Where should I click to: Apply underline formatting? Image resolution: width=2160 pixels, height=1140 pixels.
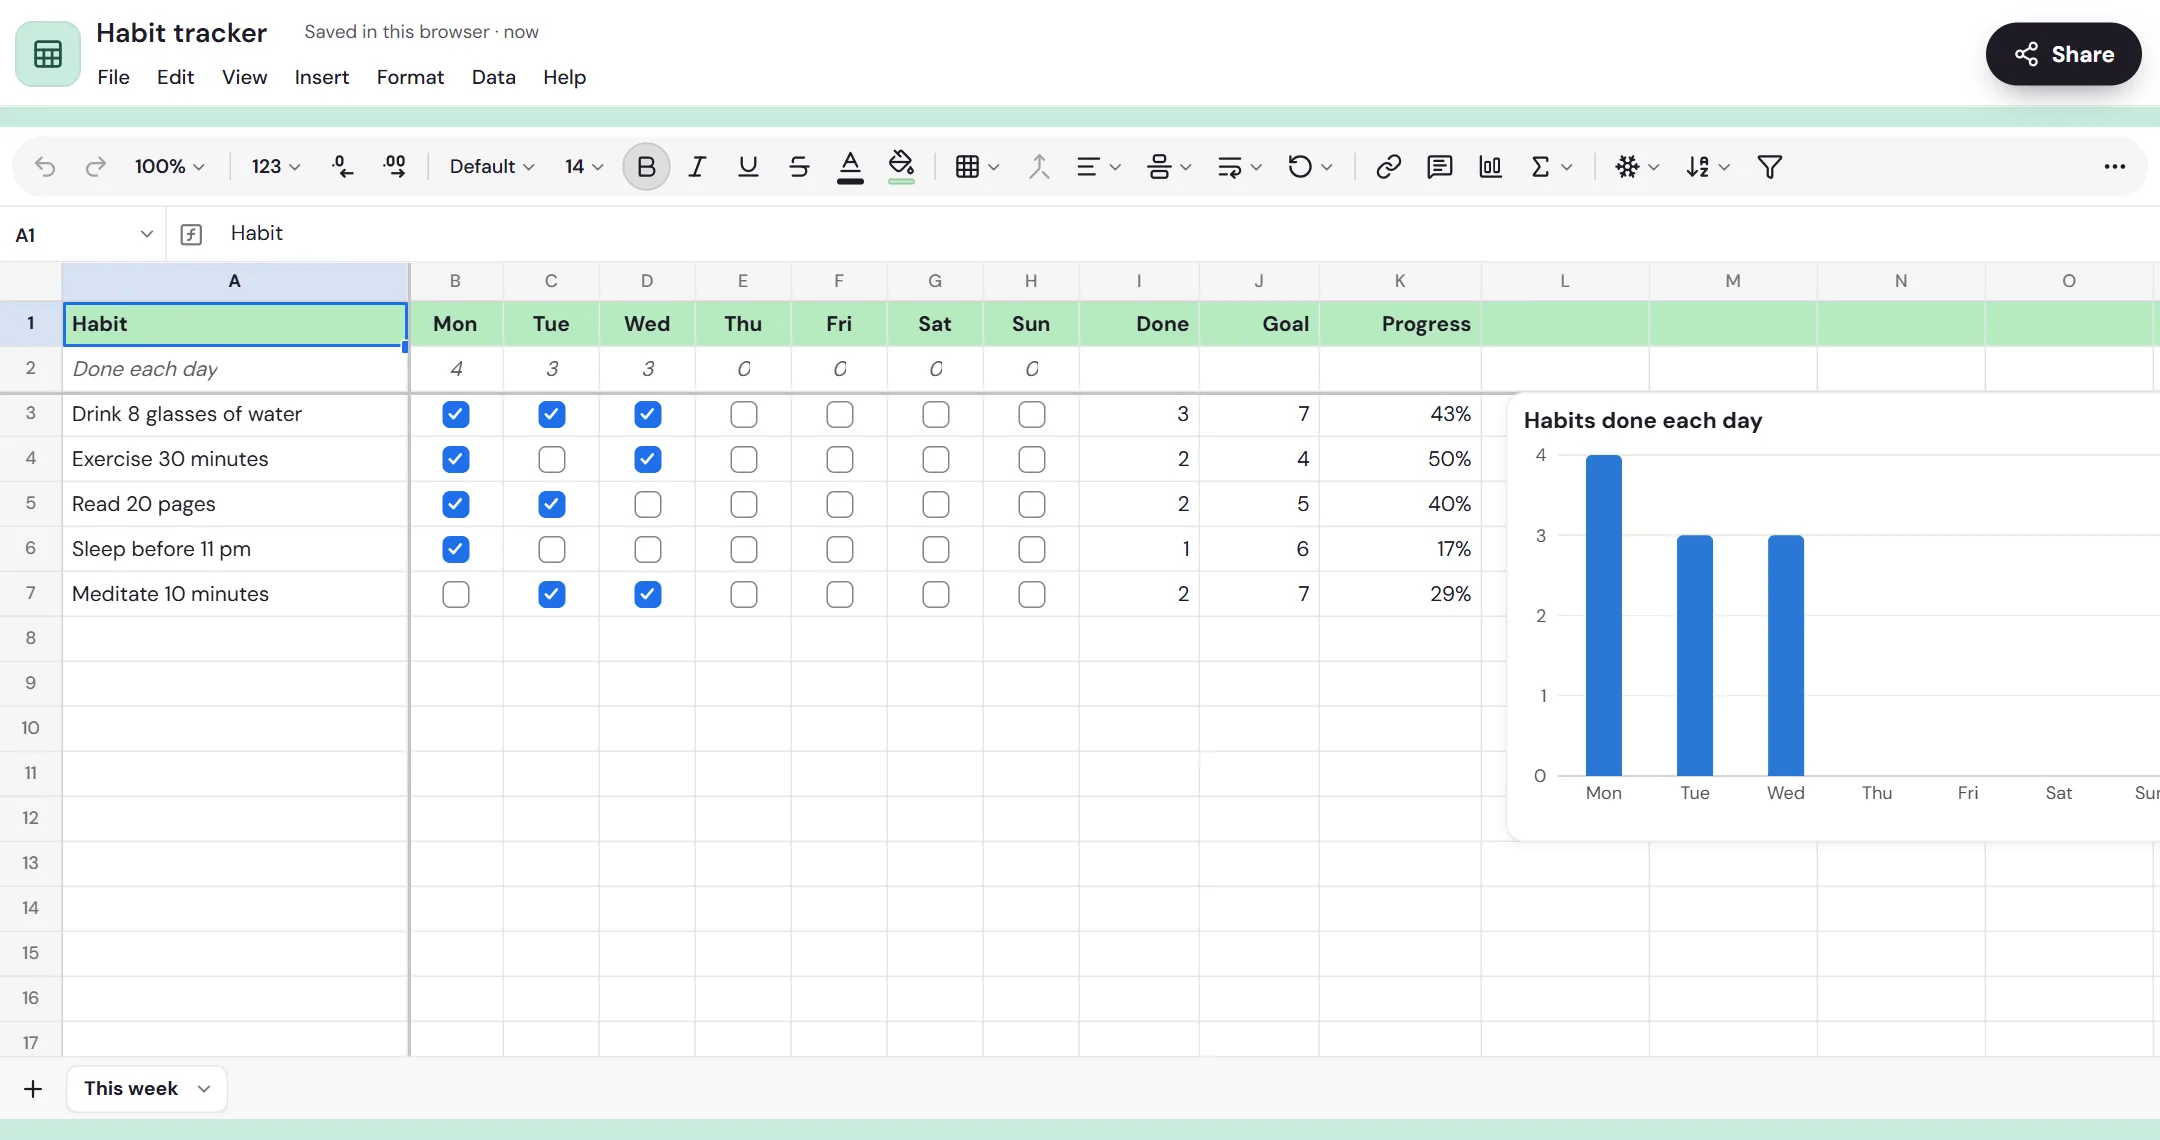tap(748, 167)
